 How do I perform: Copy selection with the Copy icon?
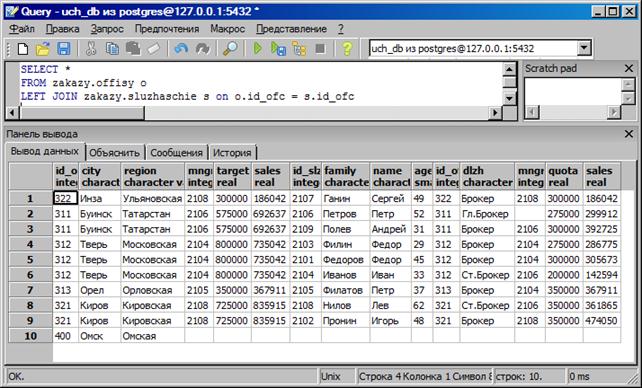point(112,49)
